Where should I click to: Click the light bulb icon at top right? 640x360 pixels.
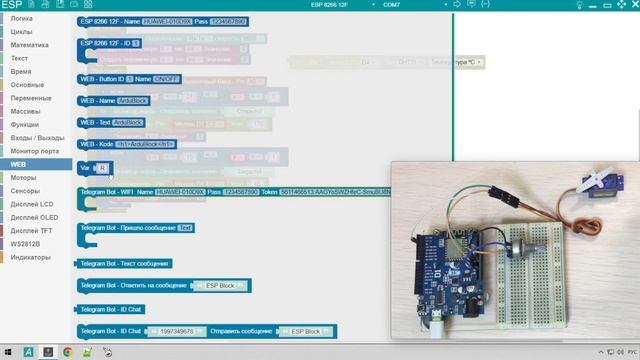(x=579, y=5)
